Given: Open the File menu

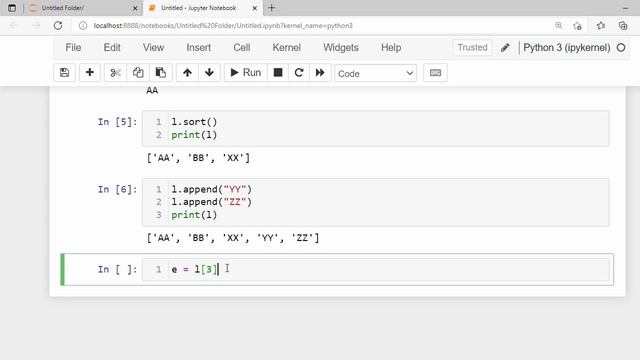Looking at the screenshot, I should 73,47.
